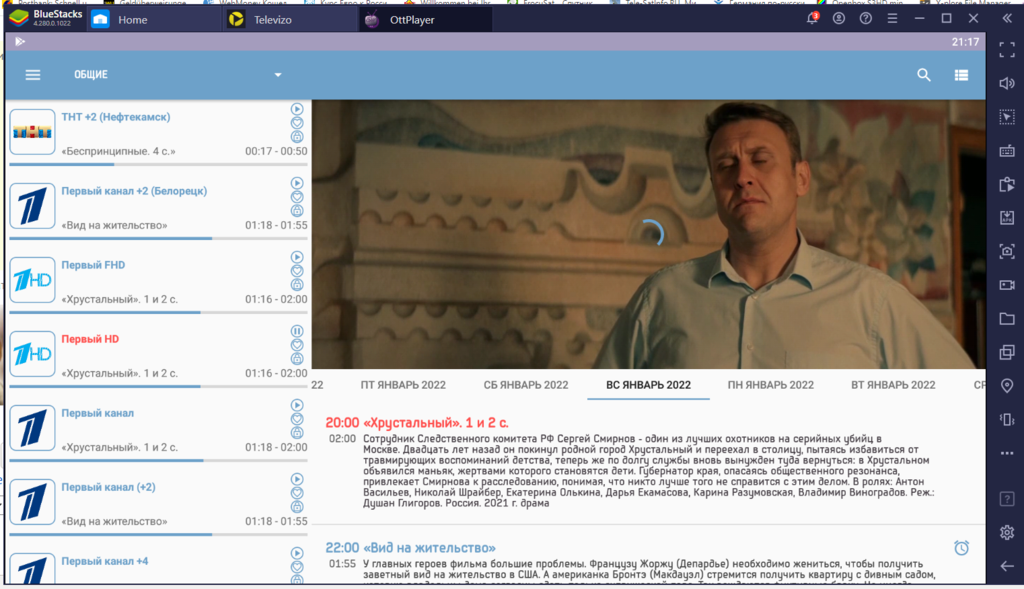
Task: Start BlueStacks screen recording
Action: click(1007, 285)
